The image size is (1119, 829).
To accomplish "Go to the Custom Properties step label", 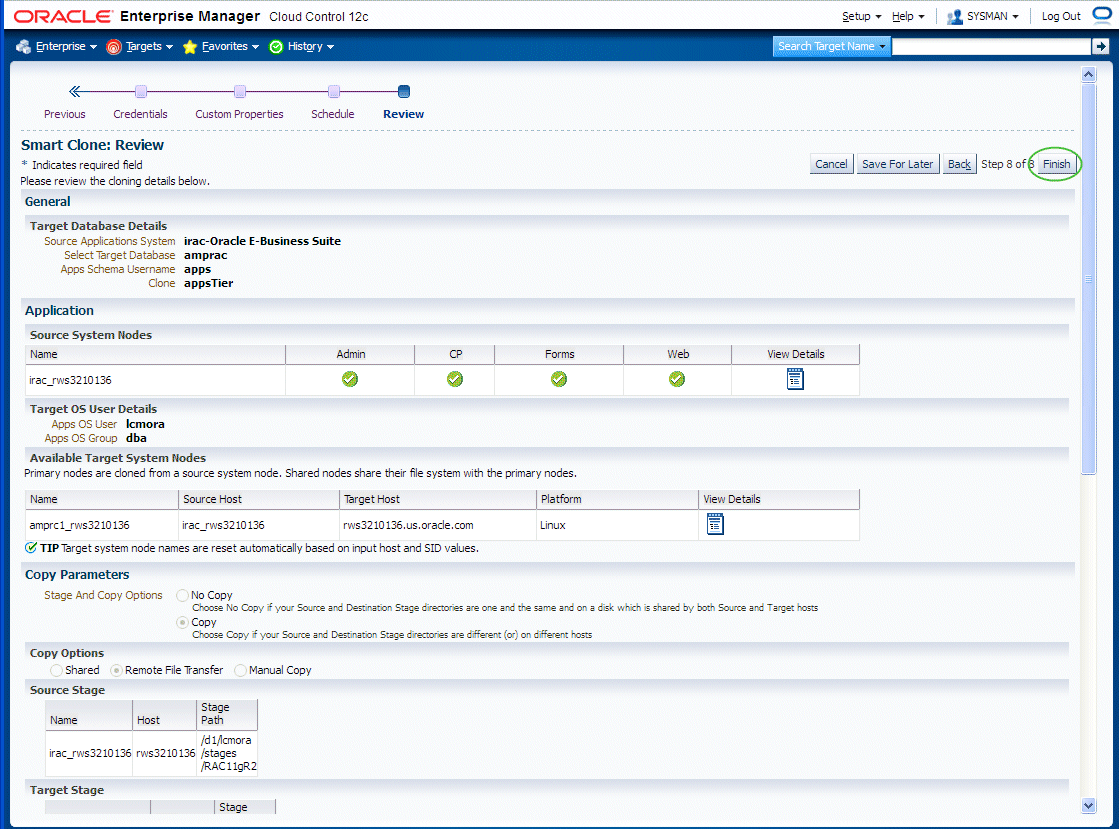I will tap(240, 114).
